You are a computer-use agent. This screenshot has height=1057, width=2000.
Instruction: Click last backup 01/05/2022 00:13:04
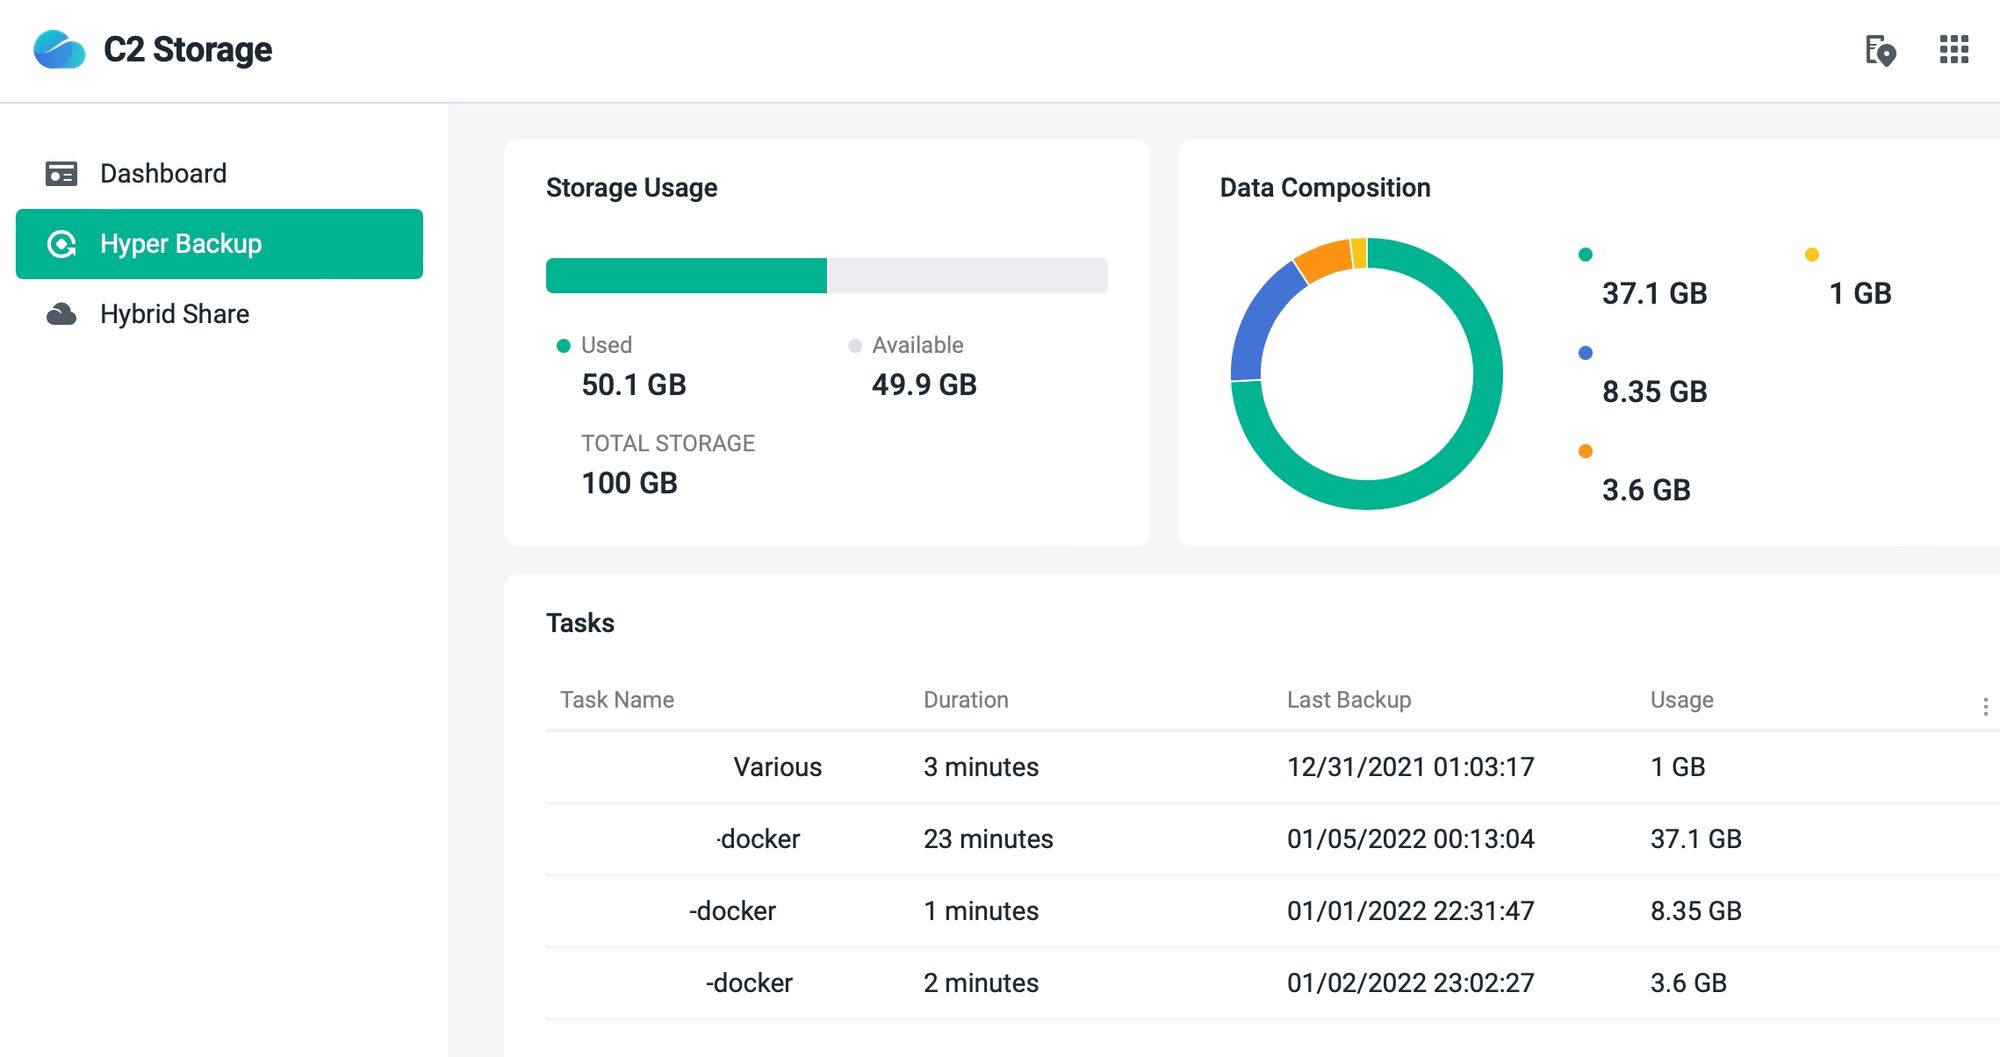(1410, 839)
